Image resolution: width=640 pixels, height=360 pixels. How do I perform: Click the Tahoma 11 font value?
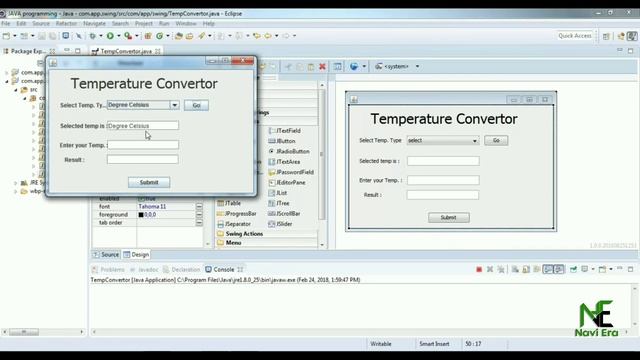click(152, 207)
